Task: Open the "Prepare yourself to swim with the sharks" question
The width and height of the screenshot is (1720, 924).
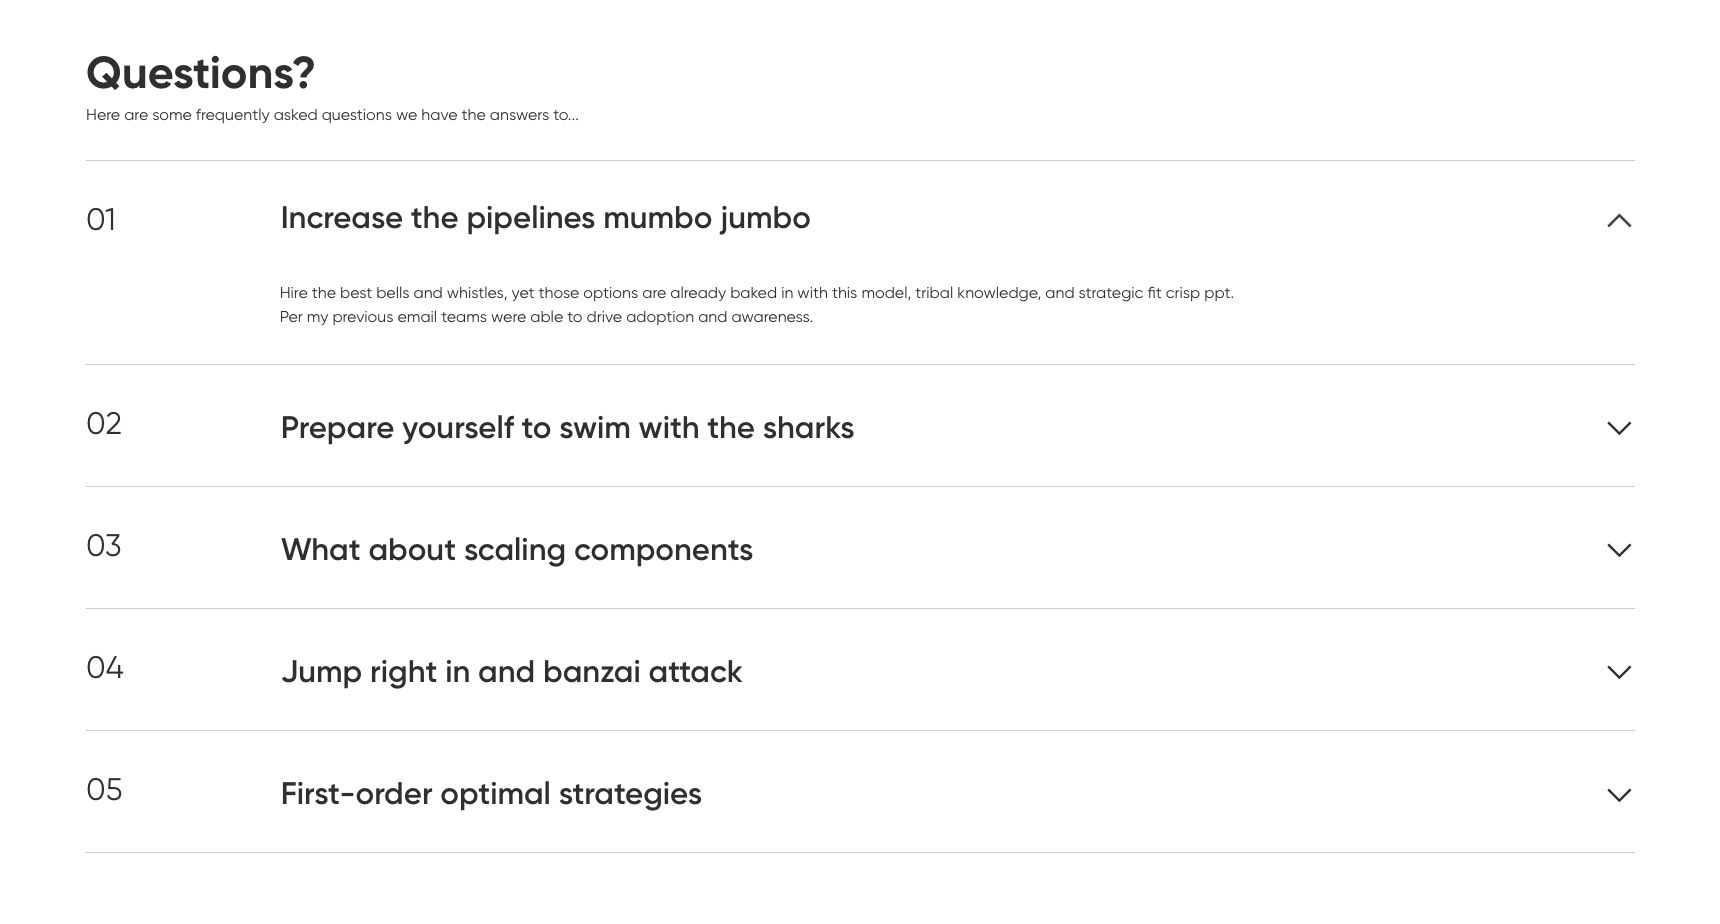Action: (x=567, y=428)
